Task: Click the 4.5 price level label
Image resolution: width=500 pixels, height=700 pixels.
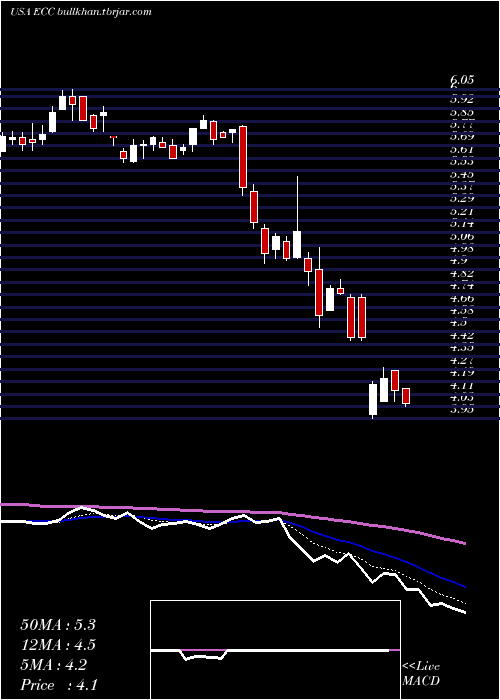Action: (x=458, y=323)
